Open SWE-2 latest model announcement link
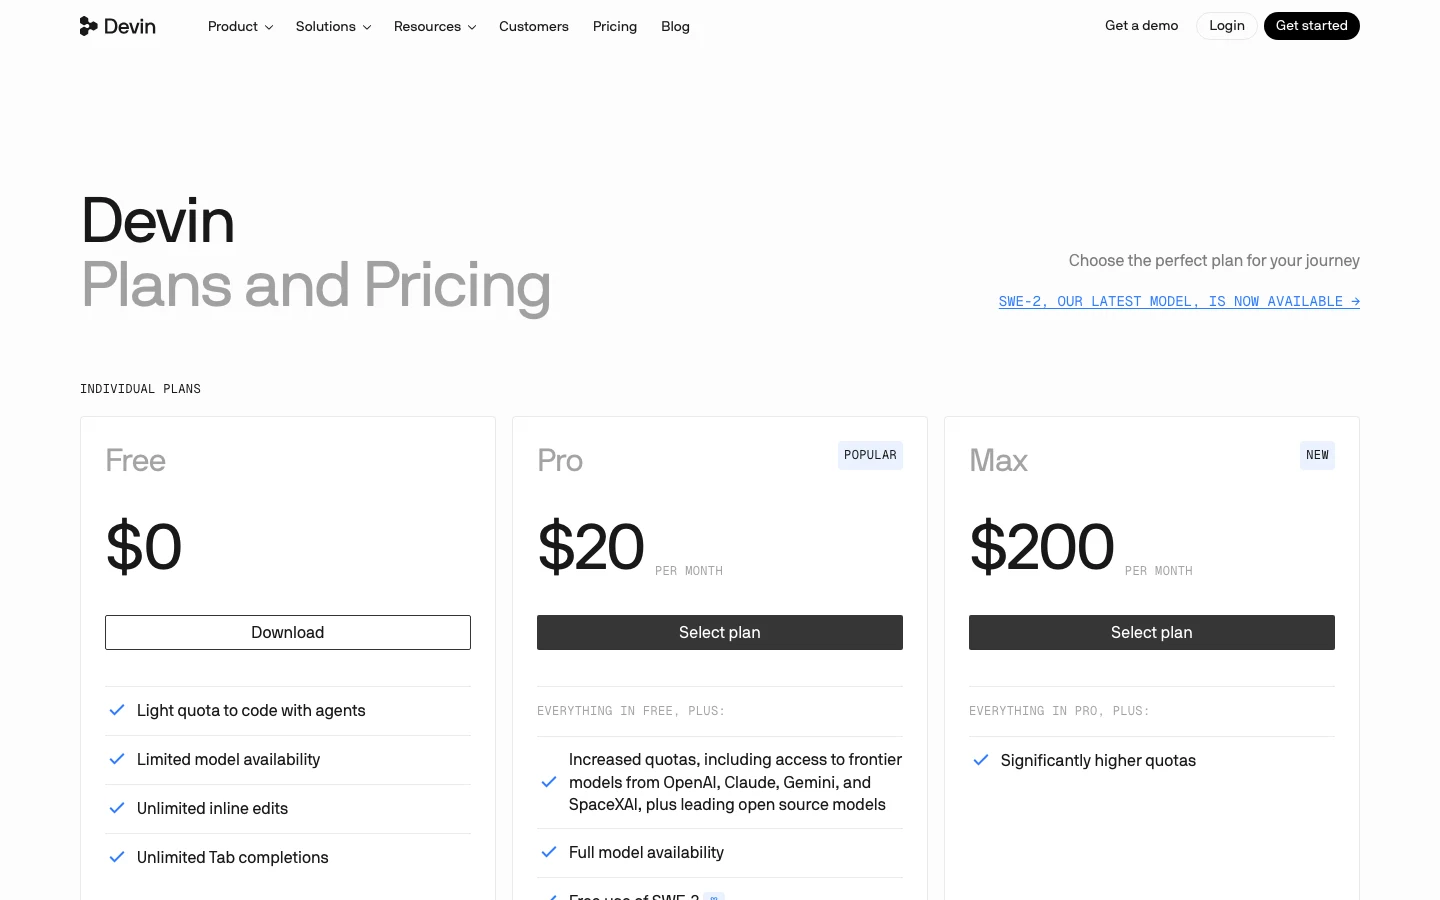Viewport: 1440px width, 900px height. point(1179,301)
